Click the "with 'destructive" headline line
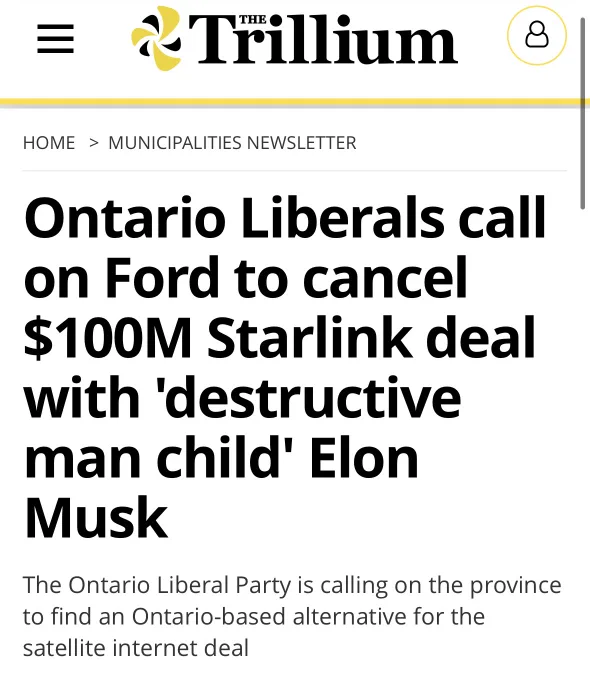 pos(242,398)
